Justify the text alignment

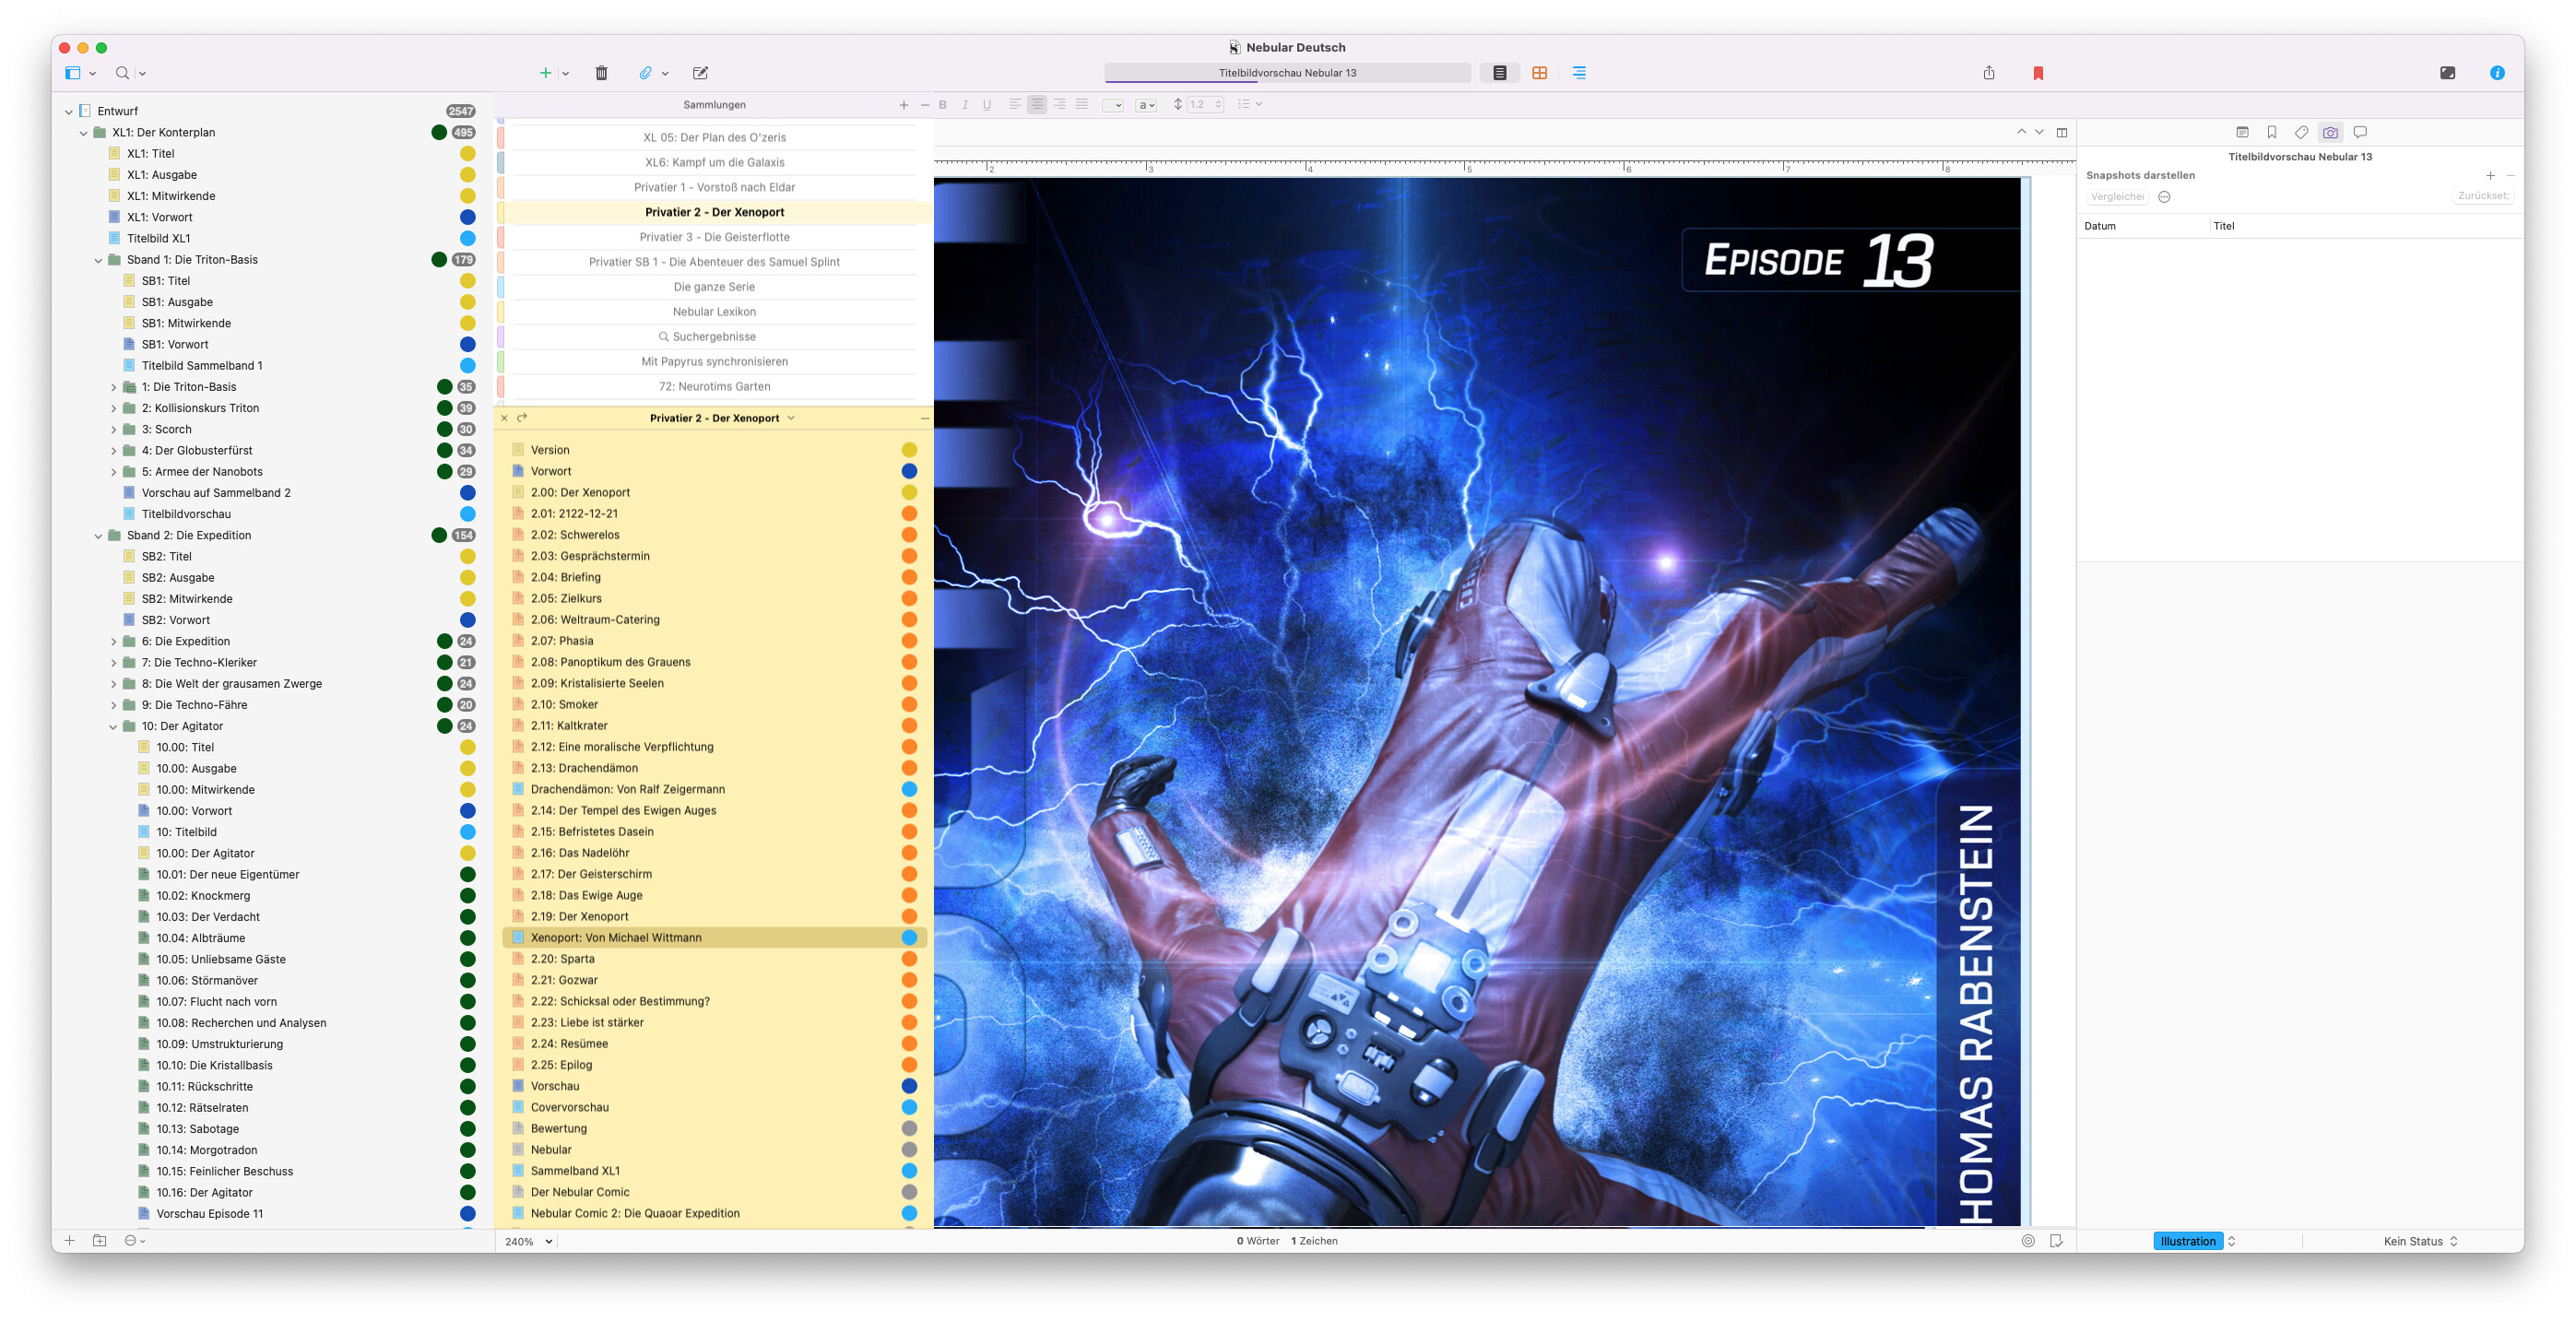[1081, 104]
